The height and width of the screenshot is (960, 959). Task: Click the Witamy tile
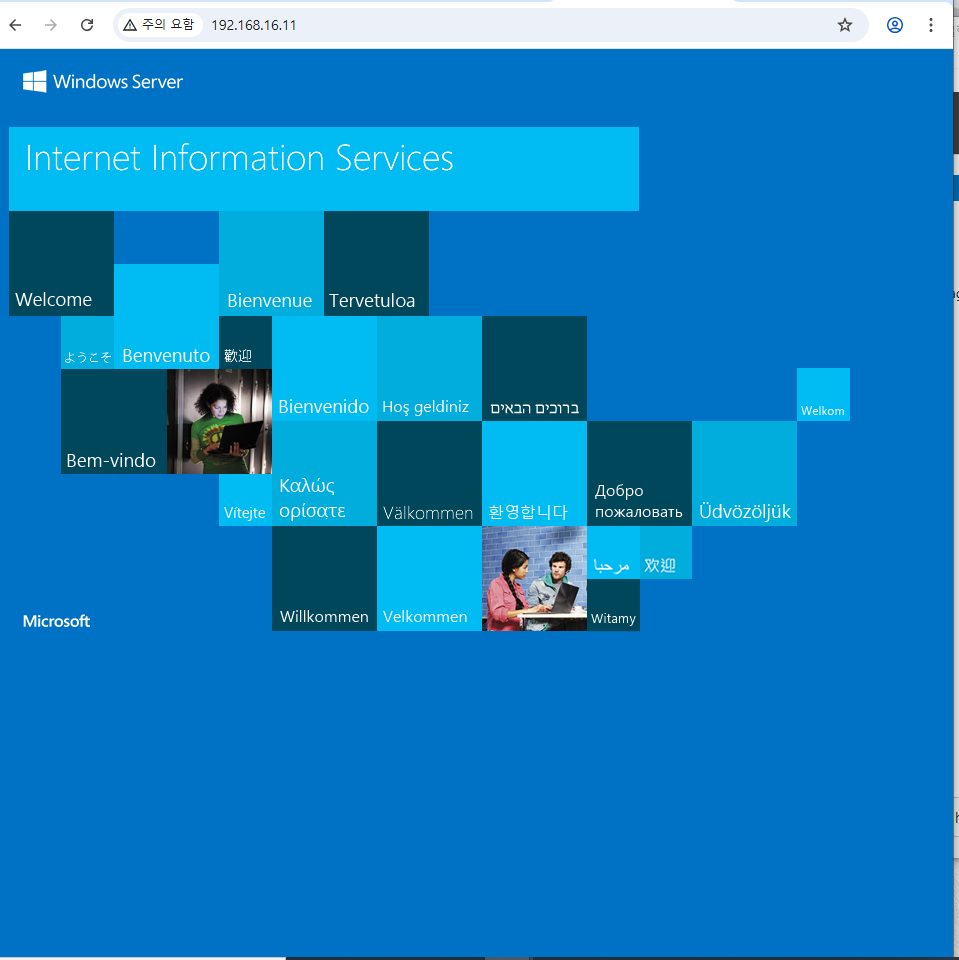613,605
